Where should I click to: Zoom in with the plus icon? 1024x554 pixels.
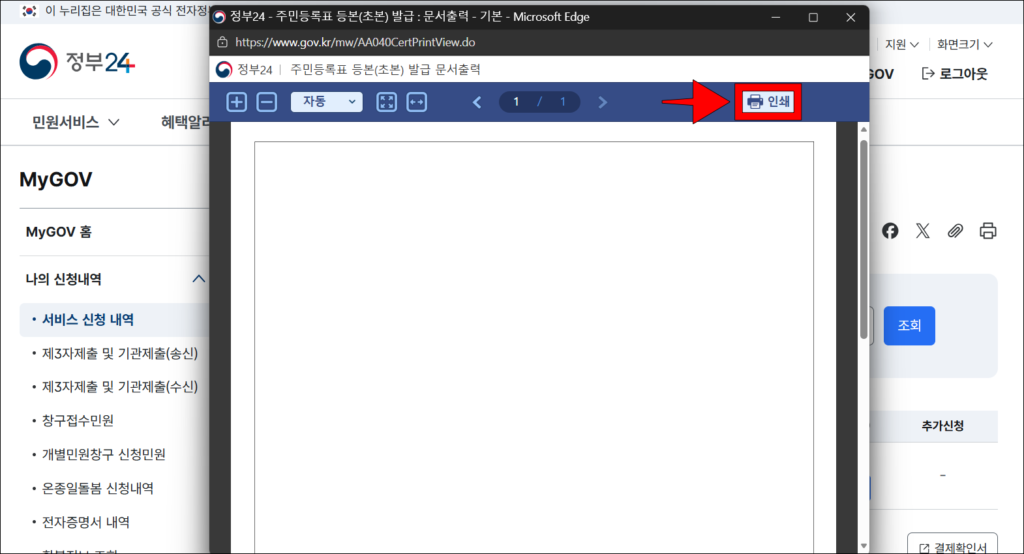tap(237, 102)
